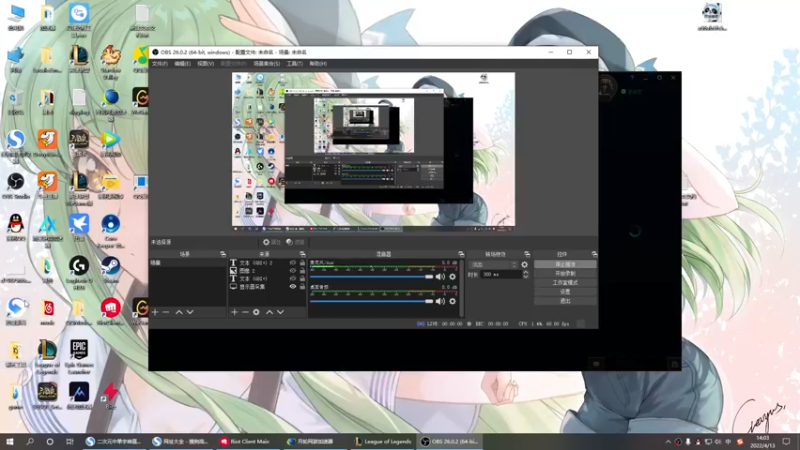Toggle the lock on the 文本 (GDI+) 2 source
Viewport: 800px width, 450px height.
click(302, 263)
